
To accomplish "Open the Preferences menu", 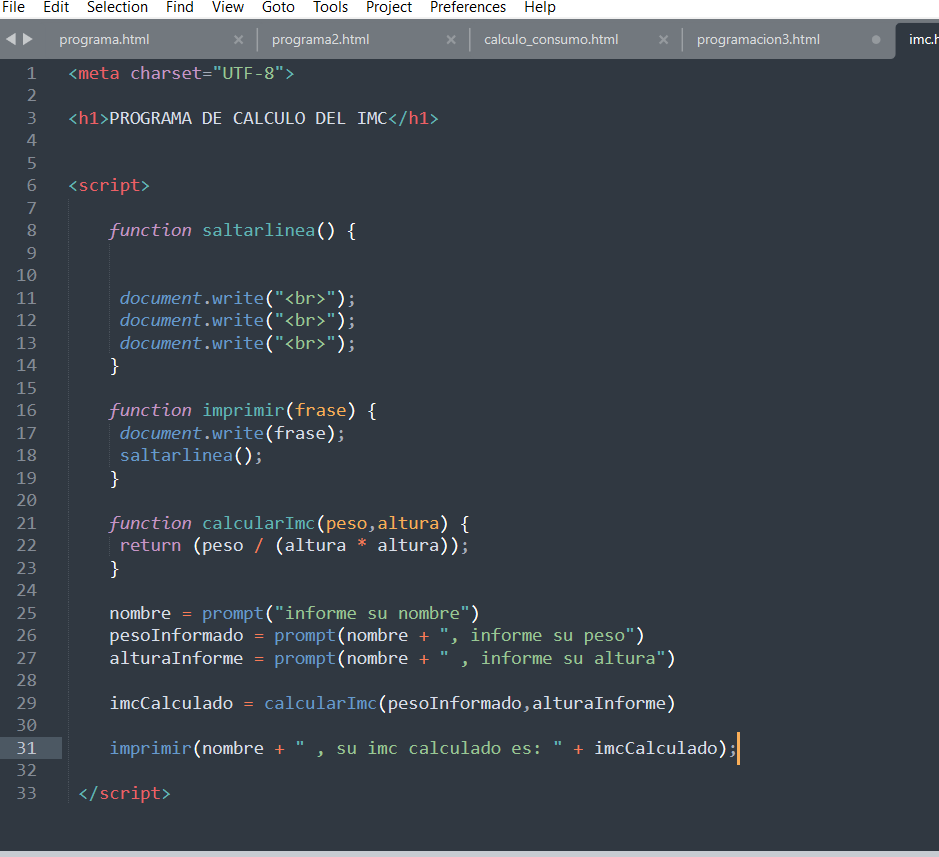I will click(x=468, y=7).
